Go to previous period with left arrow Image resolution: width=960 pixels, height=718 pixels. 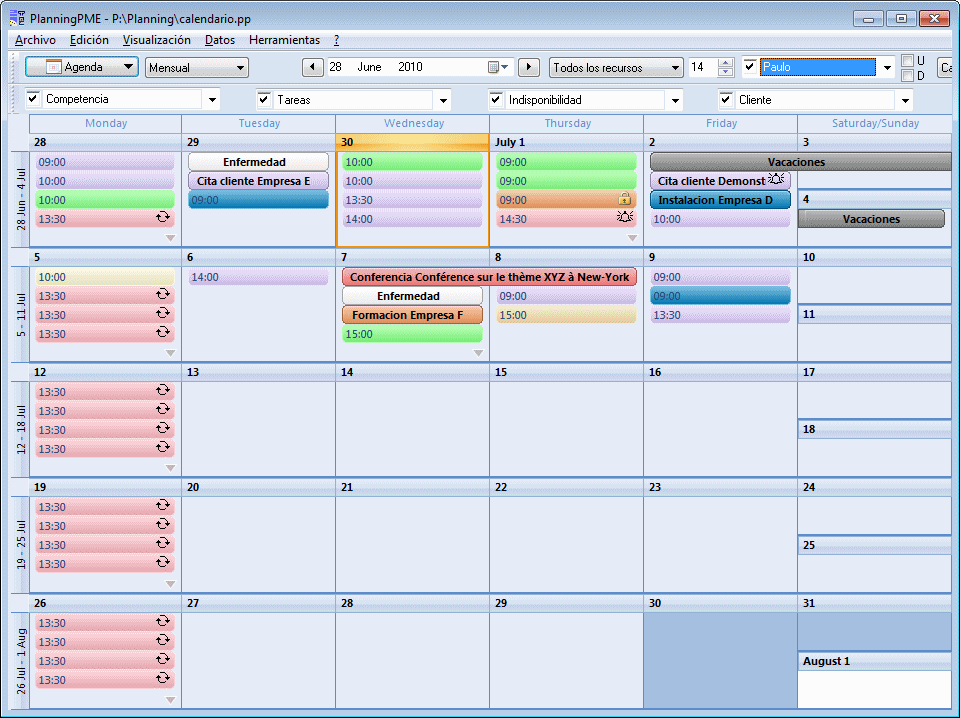pos(312,66)
